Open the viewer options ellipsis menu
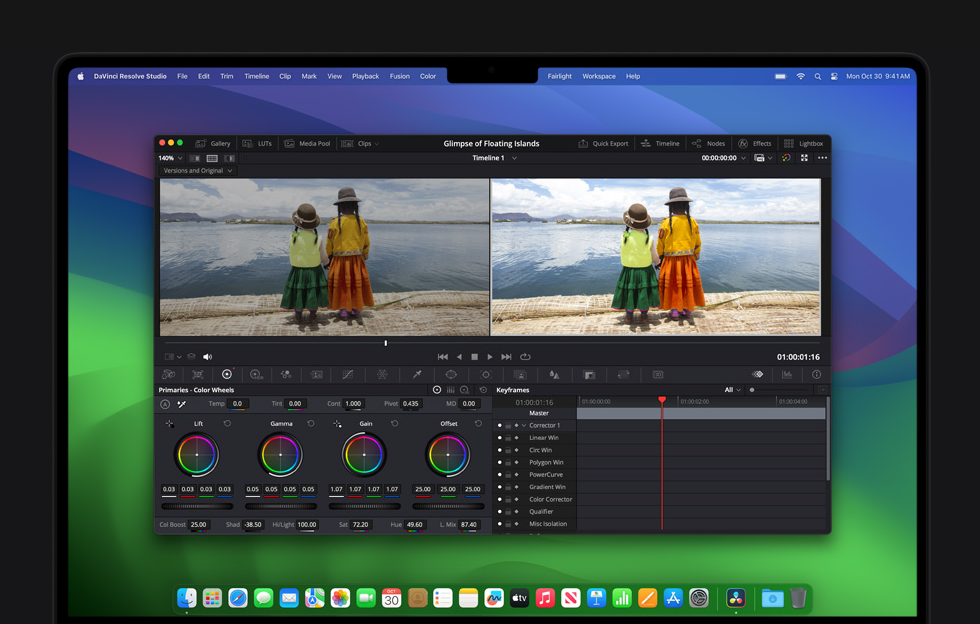The width and height of the screenshot is (980, 624). click(822, 158)
